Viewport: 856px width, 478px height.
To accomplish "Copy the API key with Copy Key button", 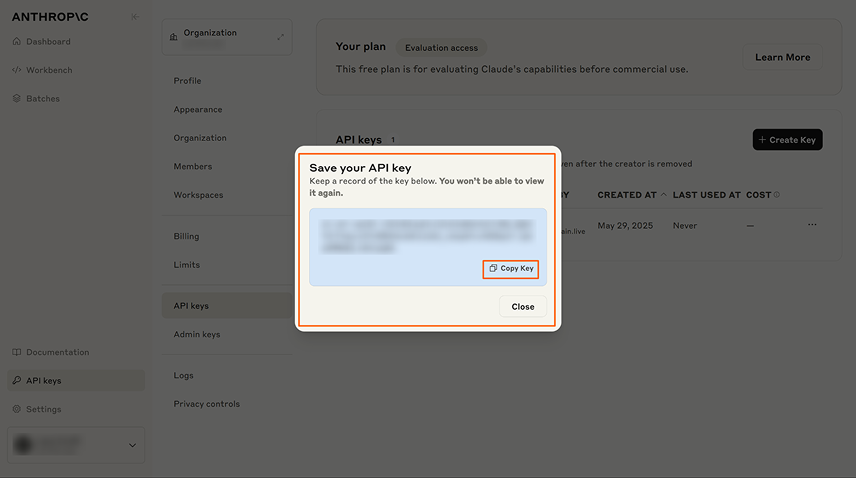I will (x=511, y=268).
